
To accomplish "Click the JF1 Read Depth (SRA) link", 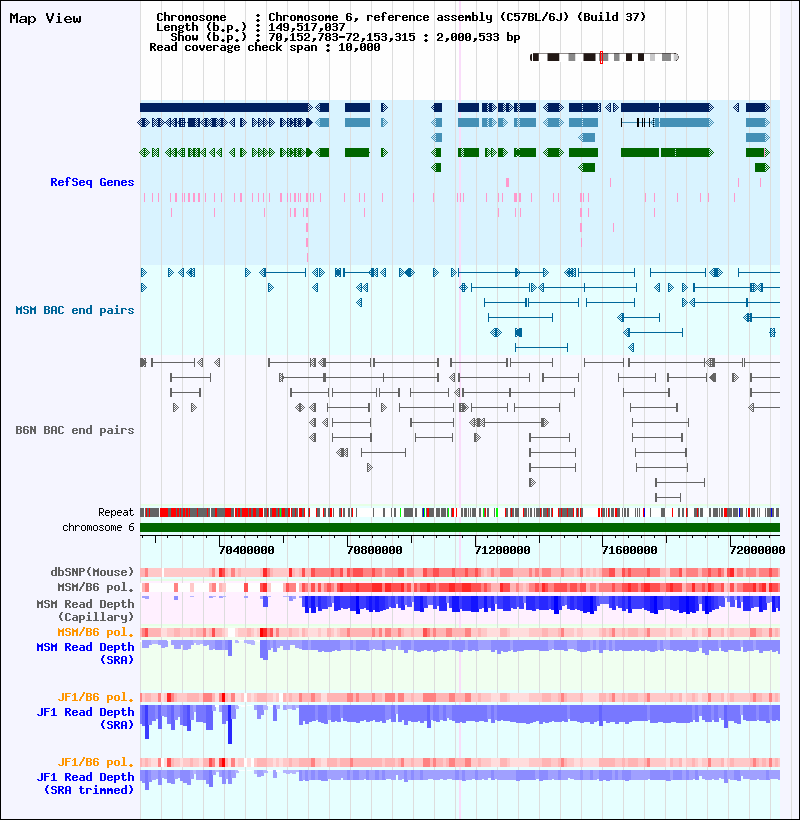I will tap(85, 718).
